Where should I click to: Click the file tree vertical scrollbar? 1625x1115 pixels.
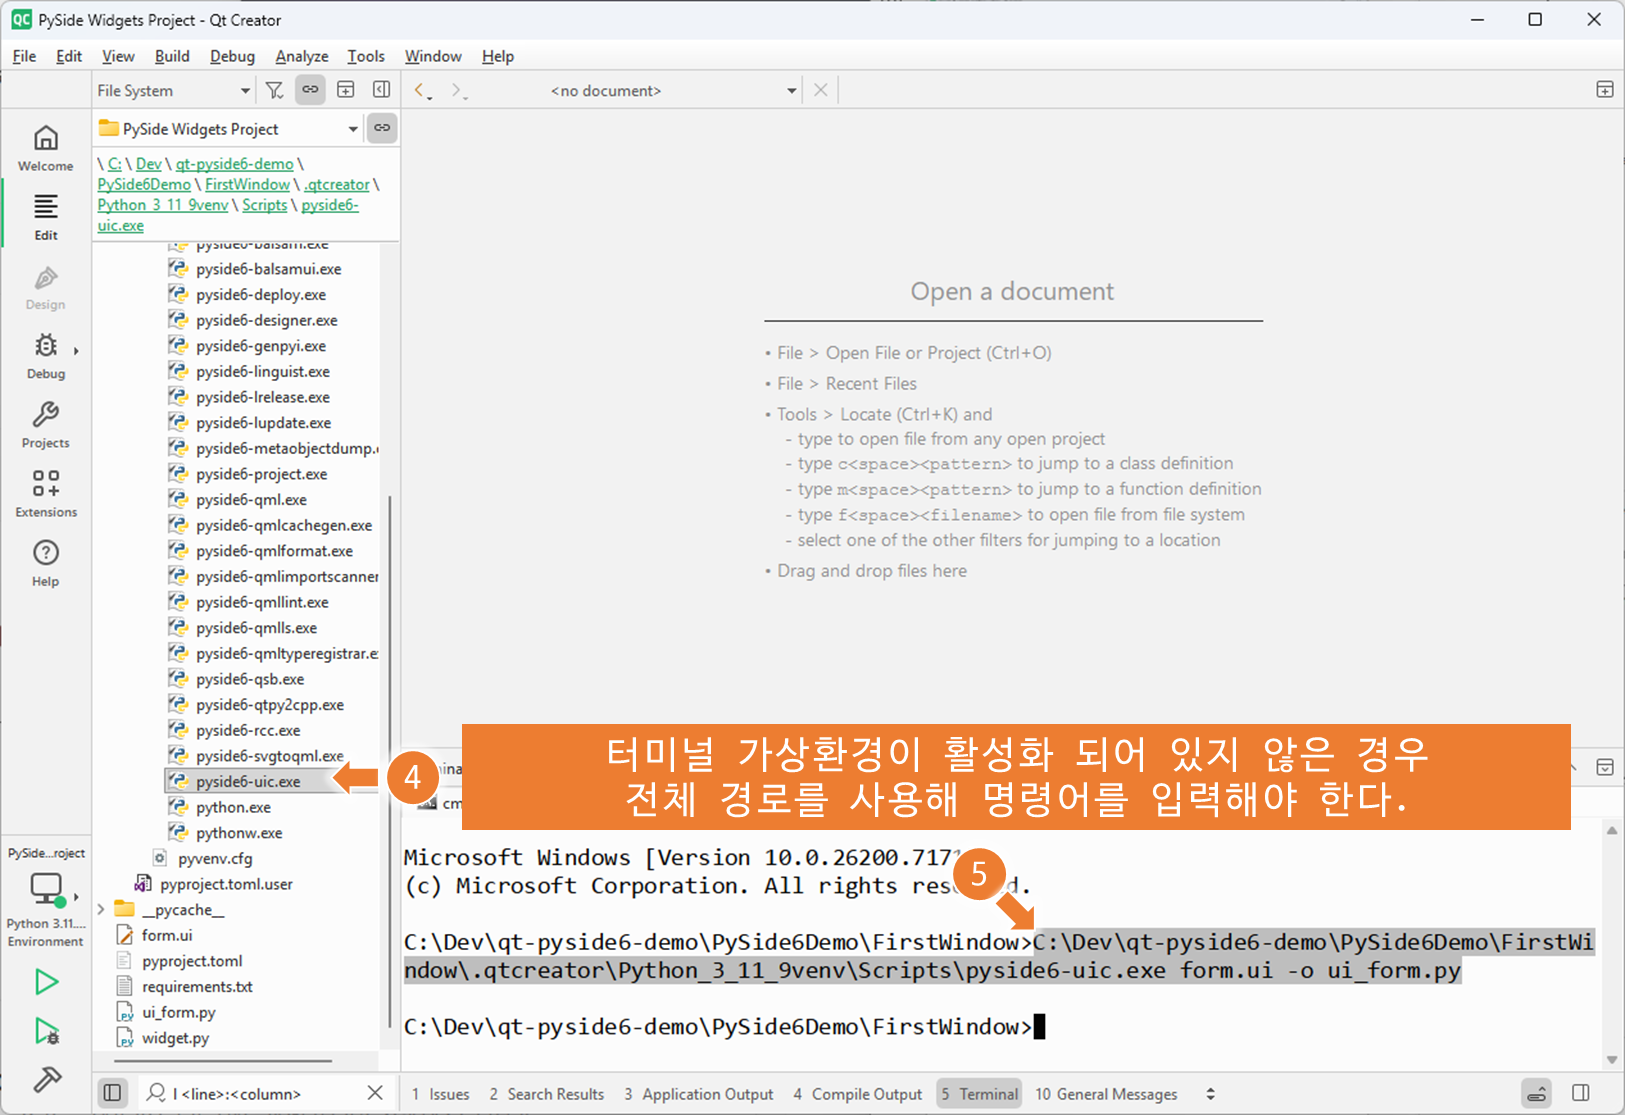click(389, 762)
